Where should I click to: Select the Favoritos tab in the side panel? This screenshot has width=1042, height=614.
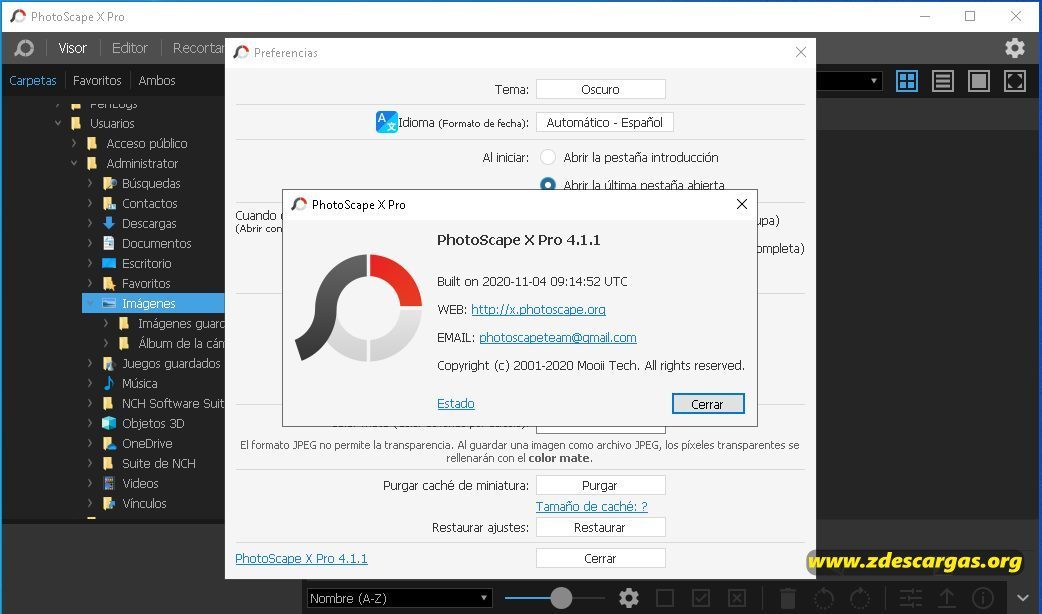(x=97, y=80)
